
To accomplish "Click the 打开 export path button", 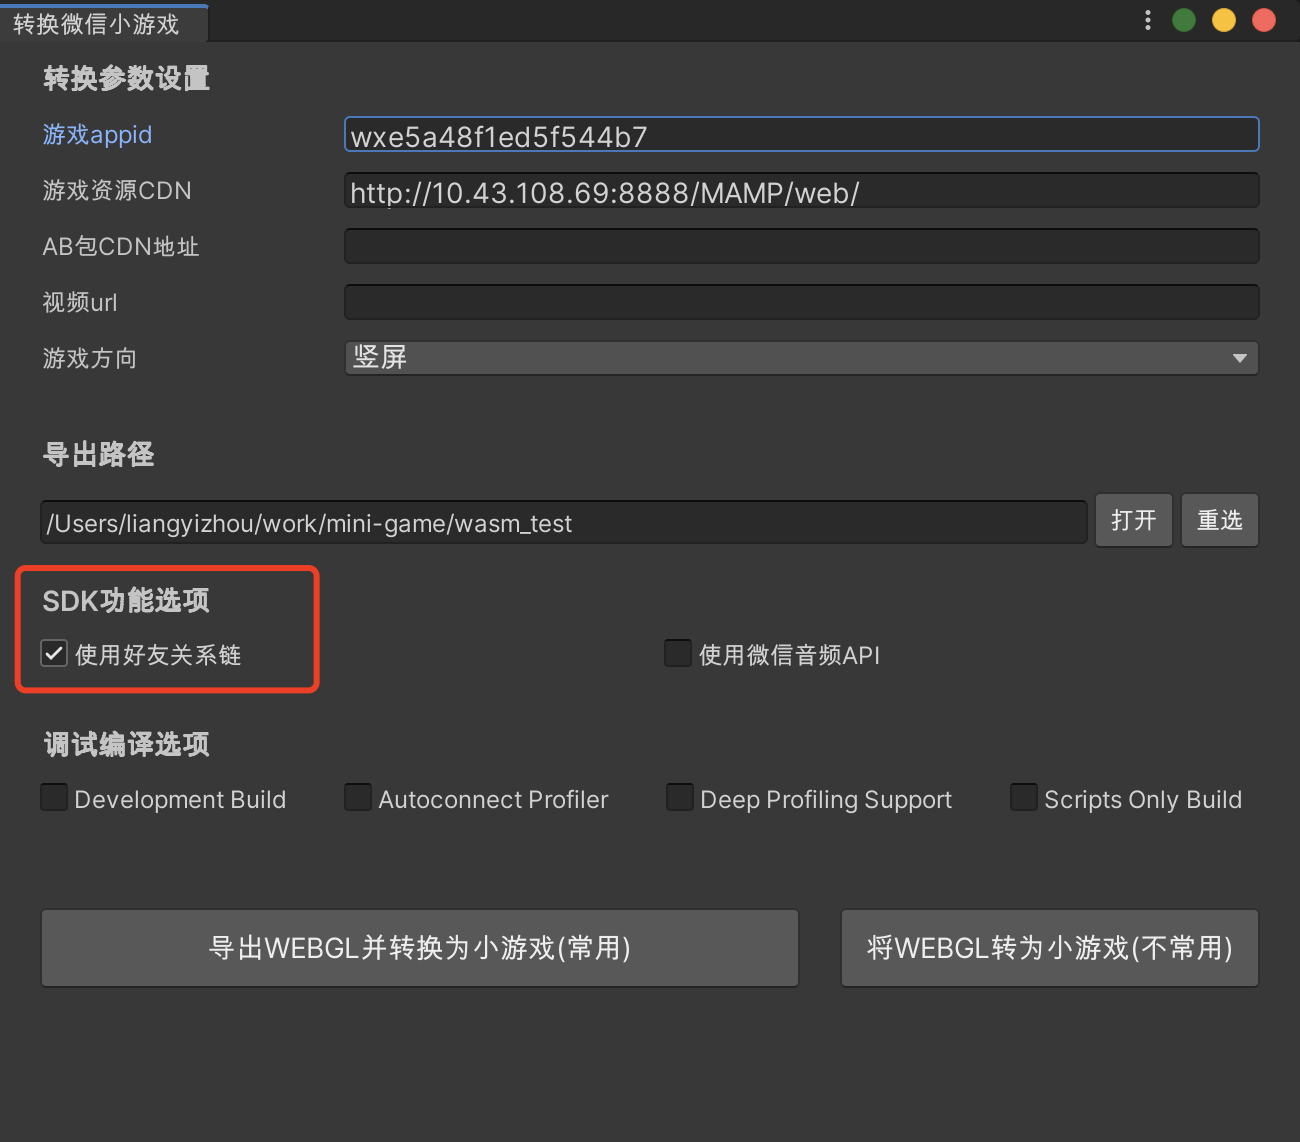I will [x=1134, y=520].
